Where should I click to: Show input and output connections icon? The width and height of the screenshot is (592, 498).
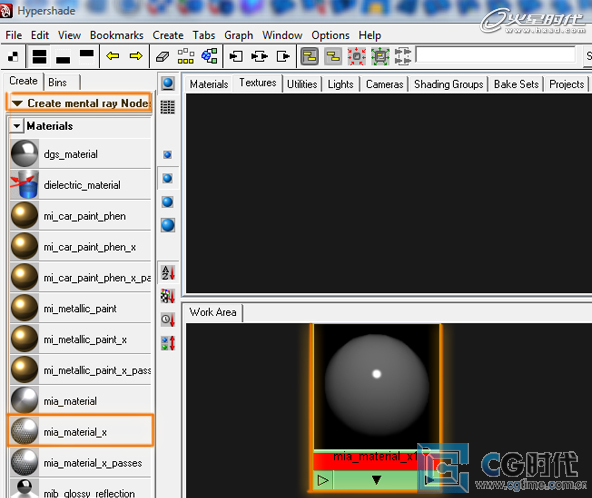click(x=259, y=57)
